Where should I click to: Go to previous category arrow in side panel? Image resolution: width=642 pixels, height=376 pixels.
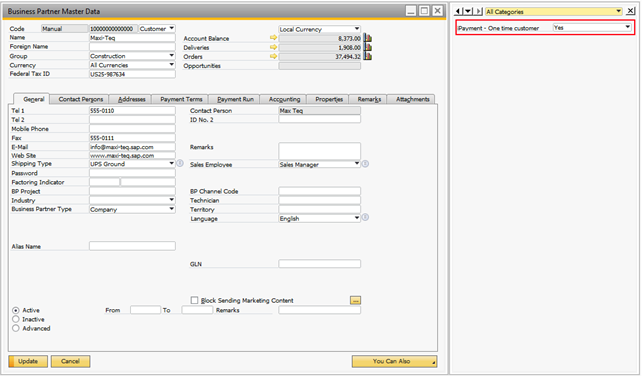click(459, 11)
